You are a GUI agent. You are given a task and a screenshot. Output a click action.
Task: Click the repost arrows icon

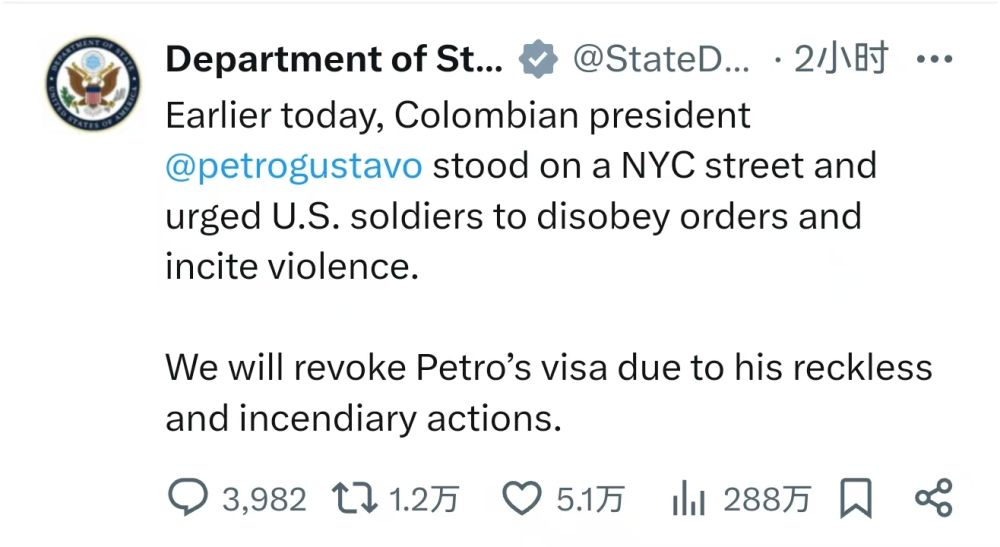pyautogui.click(x=355, y=498)
